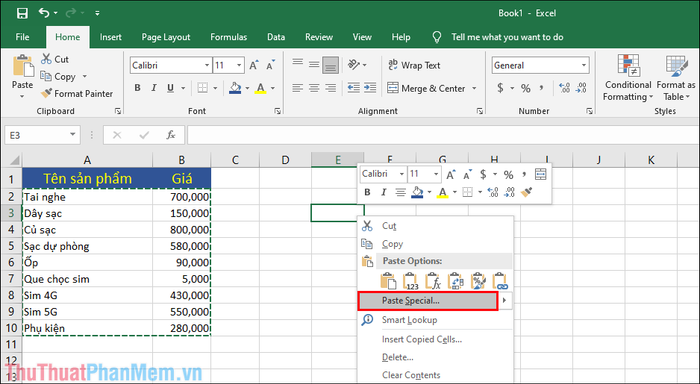Click Decrease Indent icon
The height and width of the screenshot is (384, 700).
(354, 88)
